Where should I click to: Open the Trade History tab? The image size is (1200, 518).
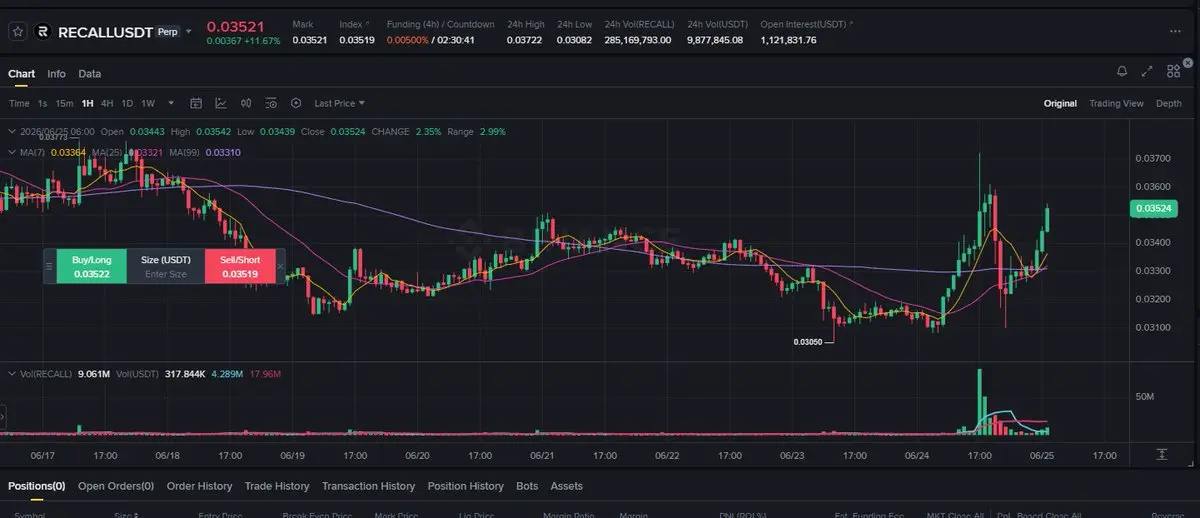click(277, 486)
